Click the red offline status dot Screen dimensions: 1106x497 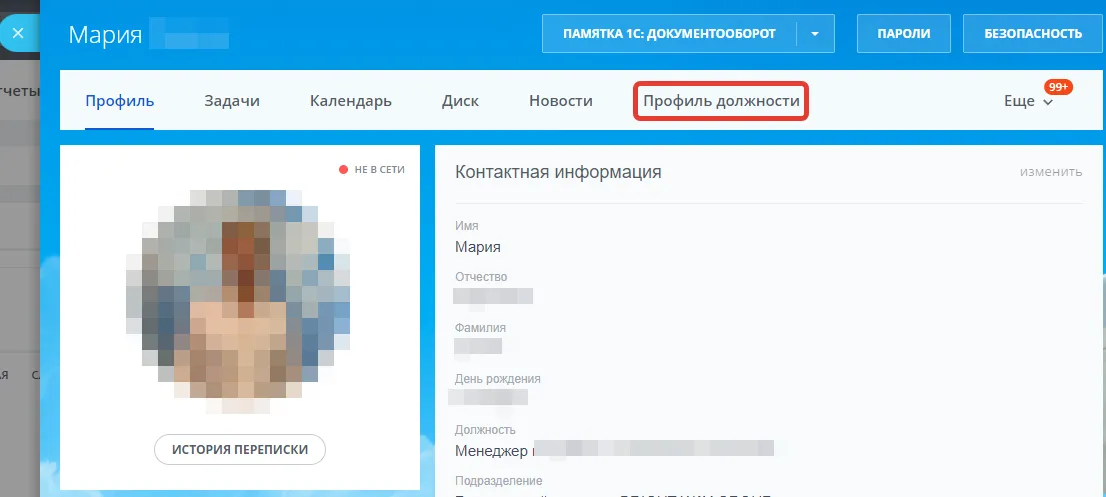[x=343, y=170]
